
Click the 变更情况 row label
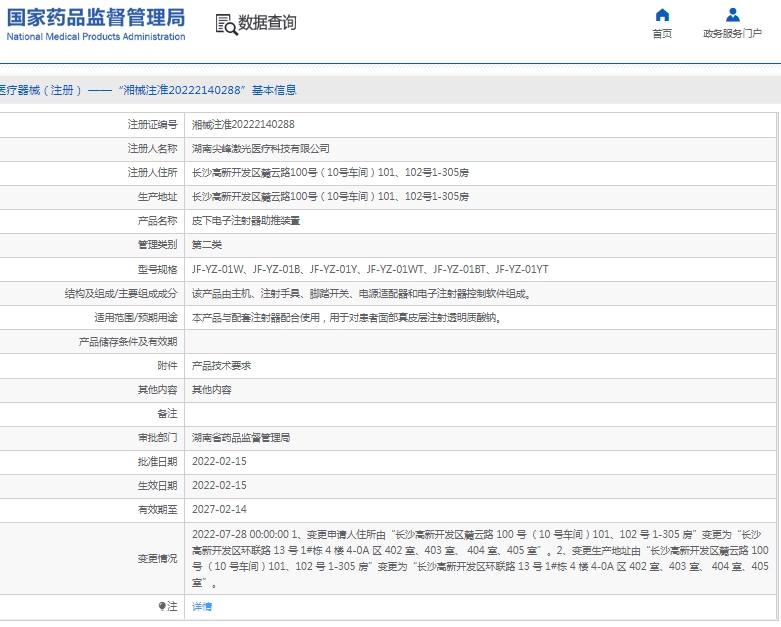157,558
